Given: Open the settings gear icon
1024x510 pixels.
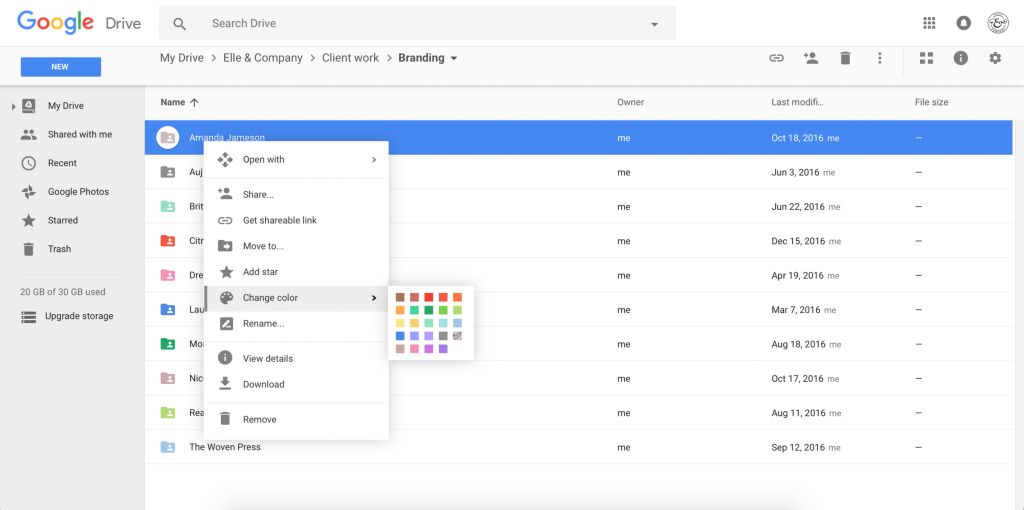Looking at the screenshot, I should pos(995,58).
